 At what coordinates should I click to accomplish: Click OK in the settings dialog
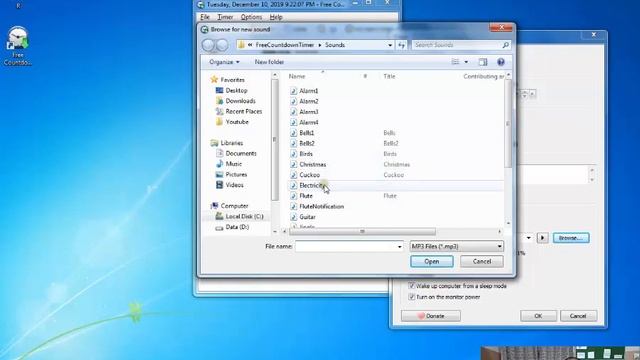538,316
